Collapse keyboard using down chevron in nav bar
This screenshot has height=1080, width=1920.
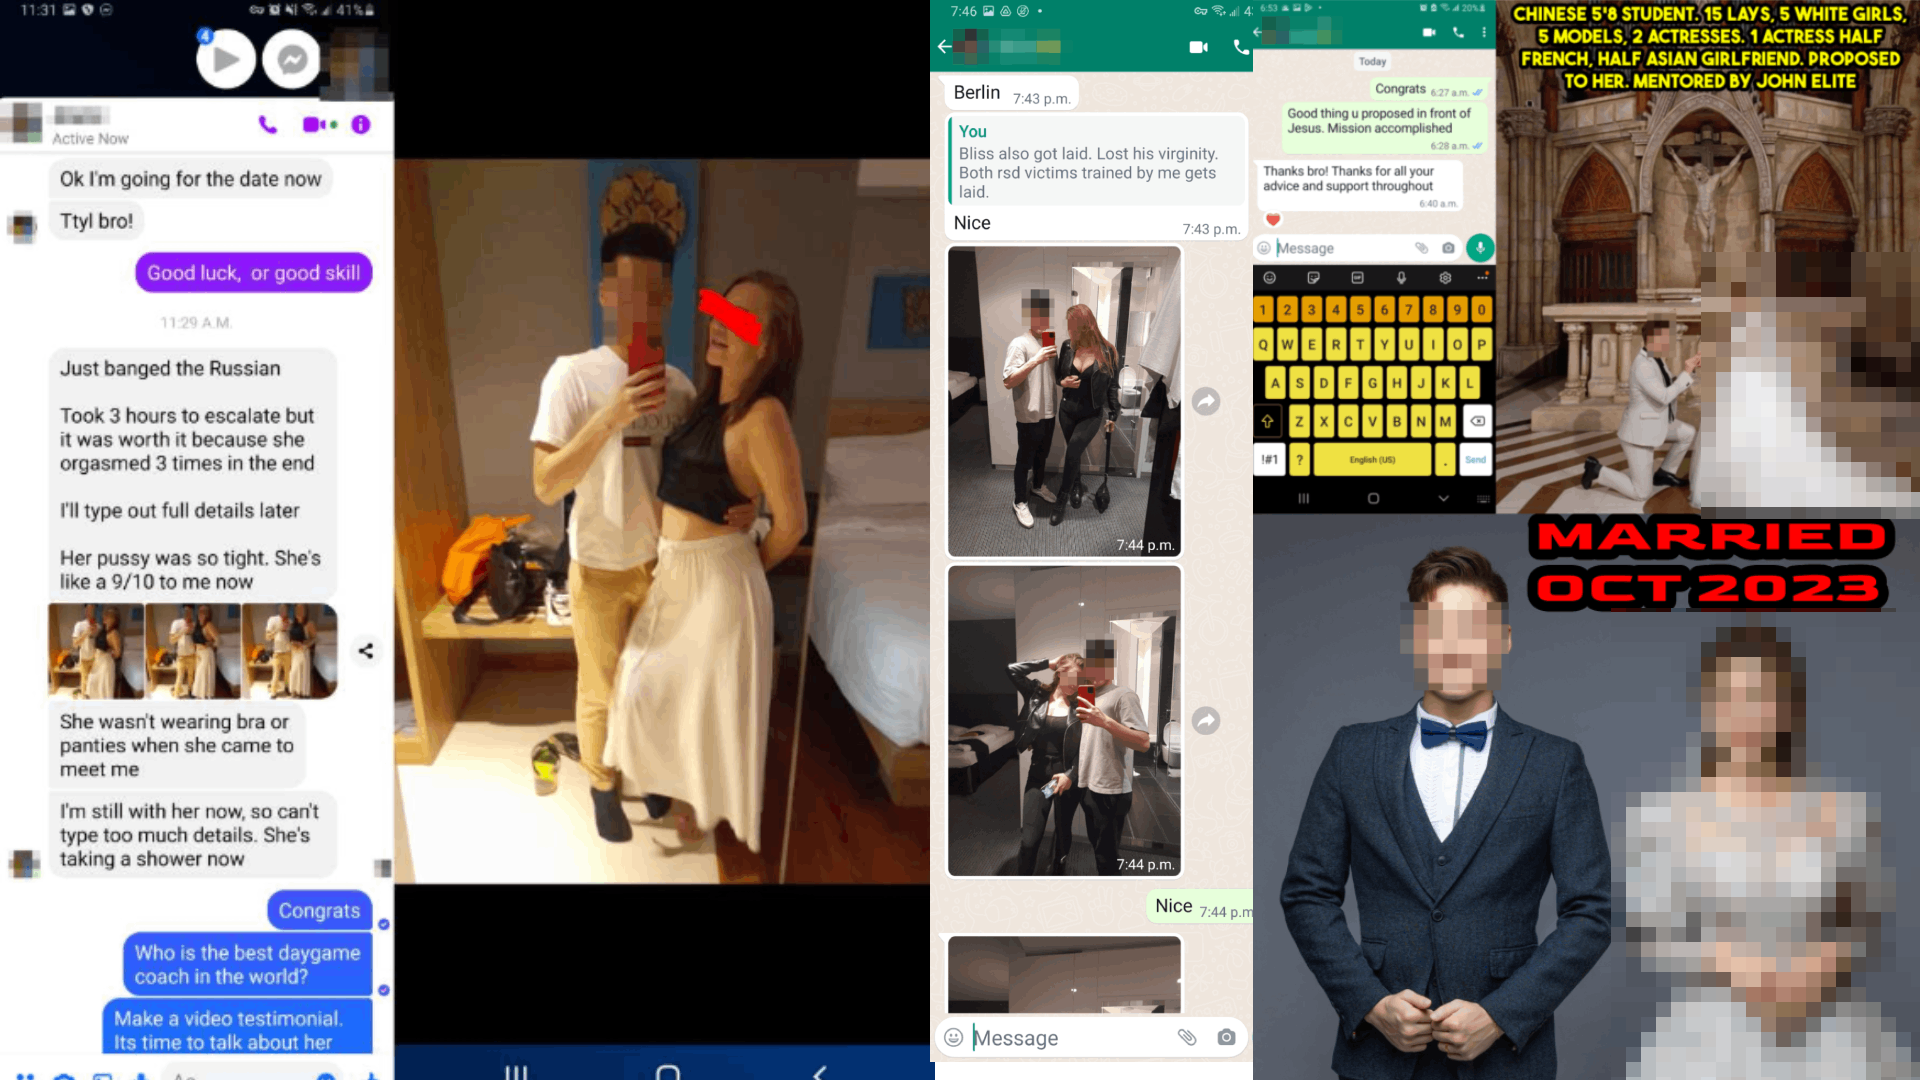[1443, 498]
